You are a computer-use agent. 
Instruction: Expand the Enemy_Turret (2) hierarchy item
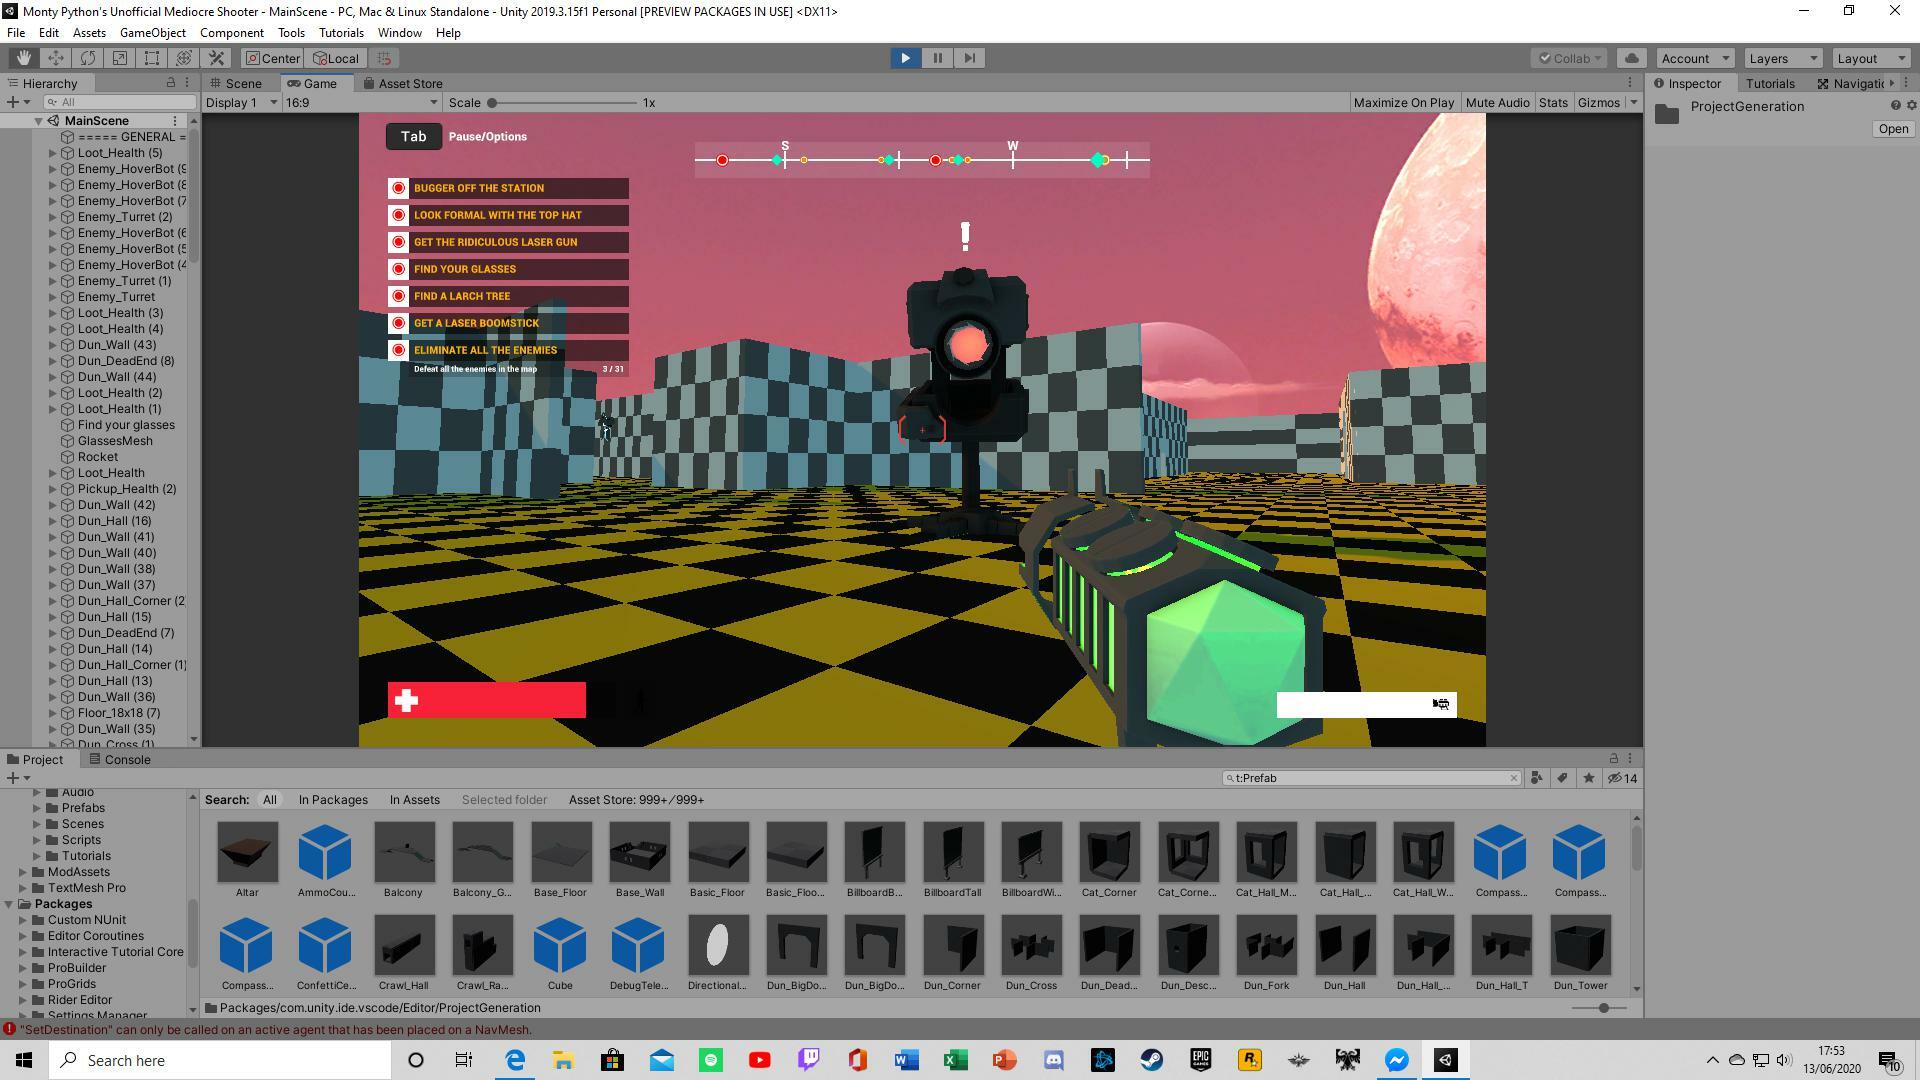pos(53,217)
